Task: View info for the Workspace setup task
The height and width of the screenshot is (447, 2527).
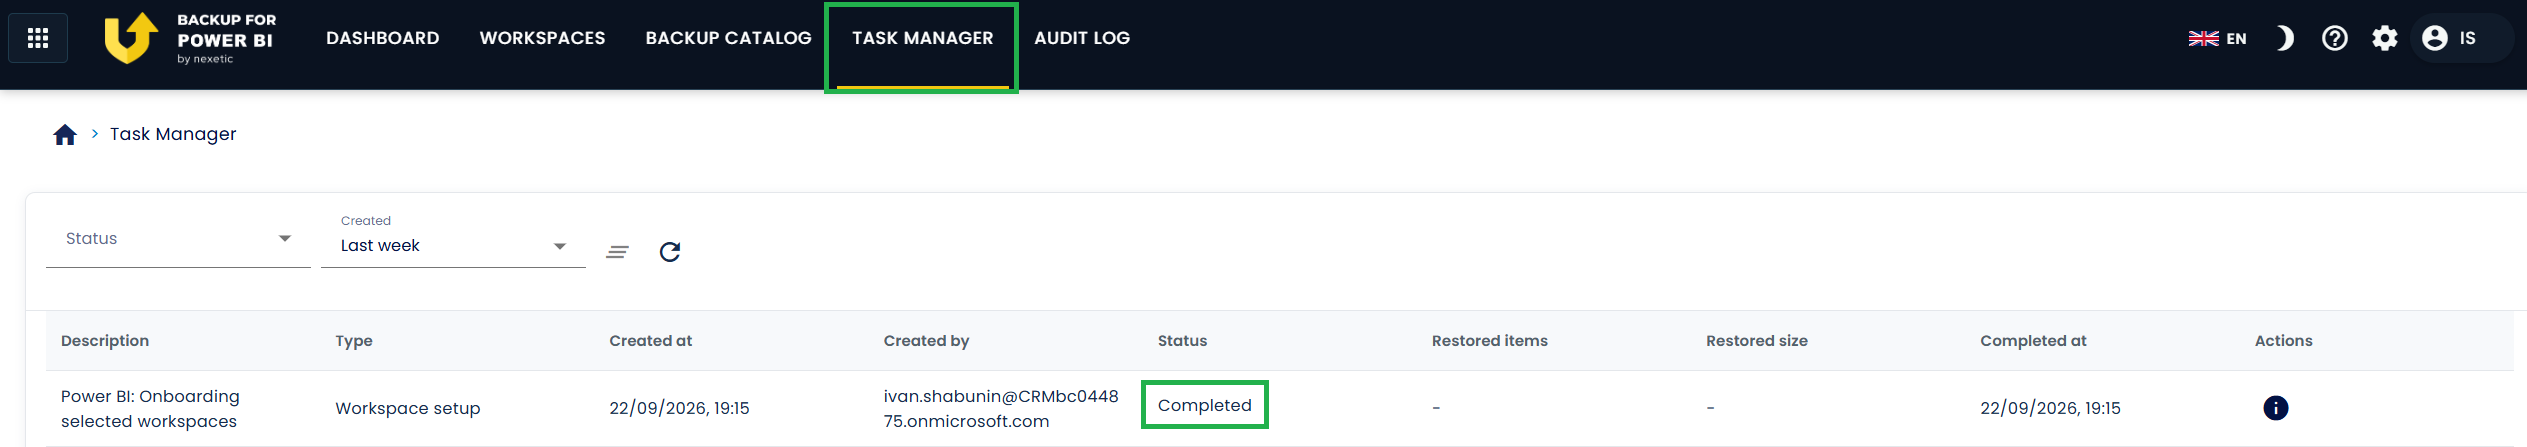Action: (2275, 408)
